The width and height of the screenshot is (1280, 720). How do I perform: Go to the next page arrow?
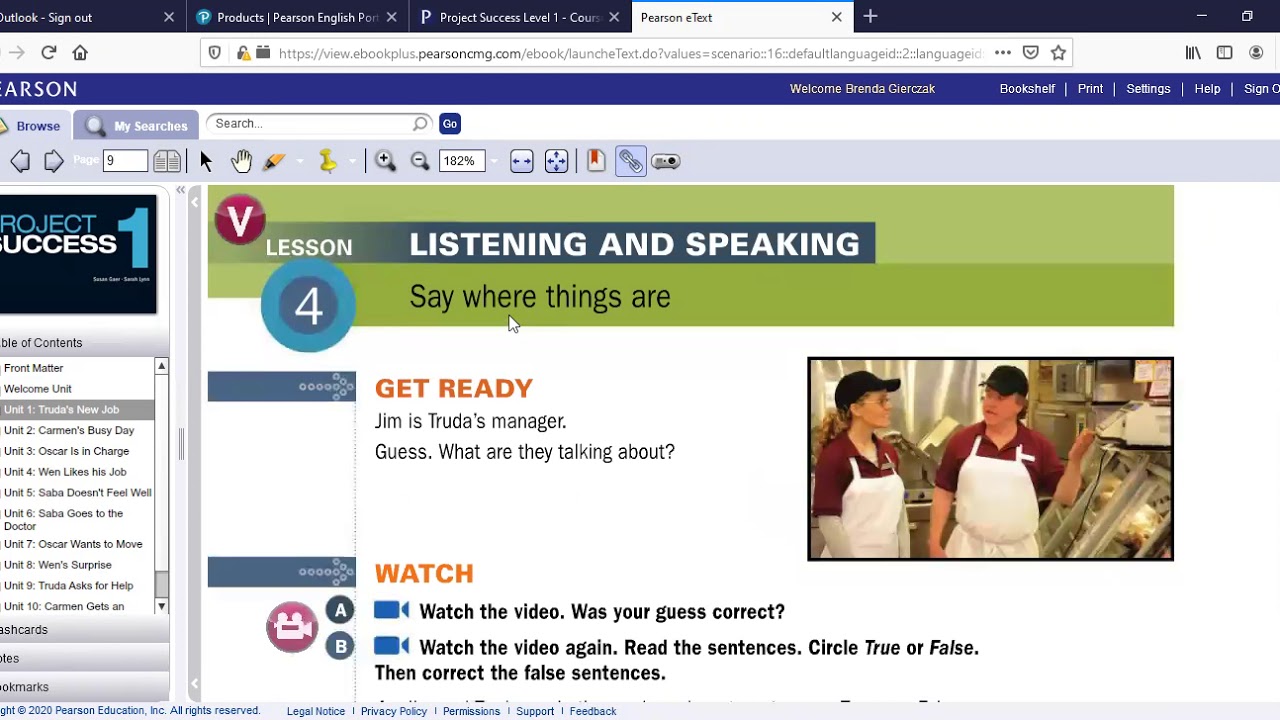point(54,161)
